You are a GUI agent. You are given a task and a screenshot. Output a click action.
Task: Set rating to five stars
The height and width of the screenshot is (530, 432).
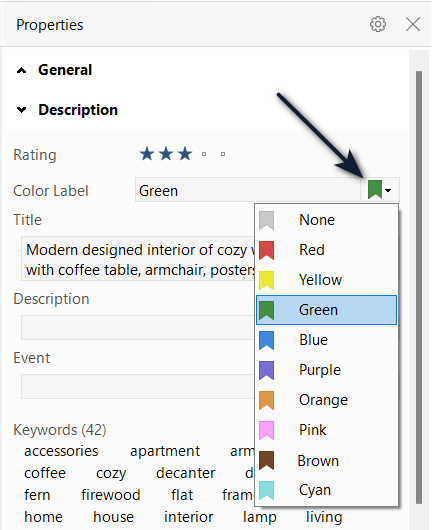(223, 154)
